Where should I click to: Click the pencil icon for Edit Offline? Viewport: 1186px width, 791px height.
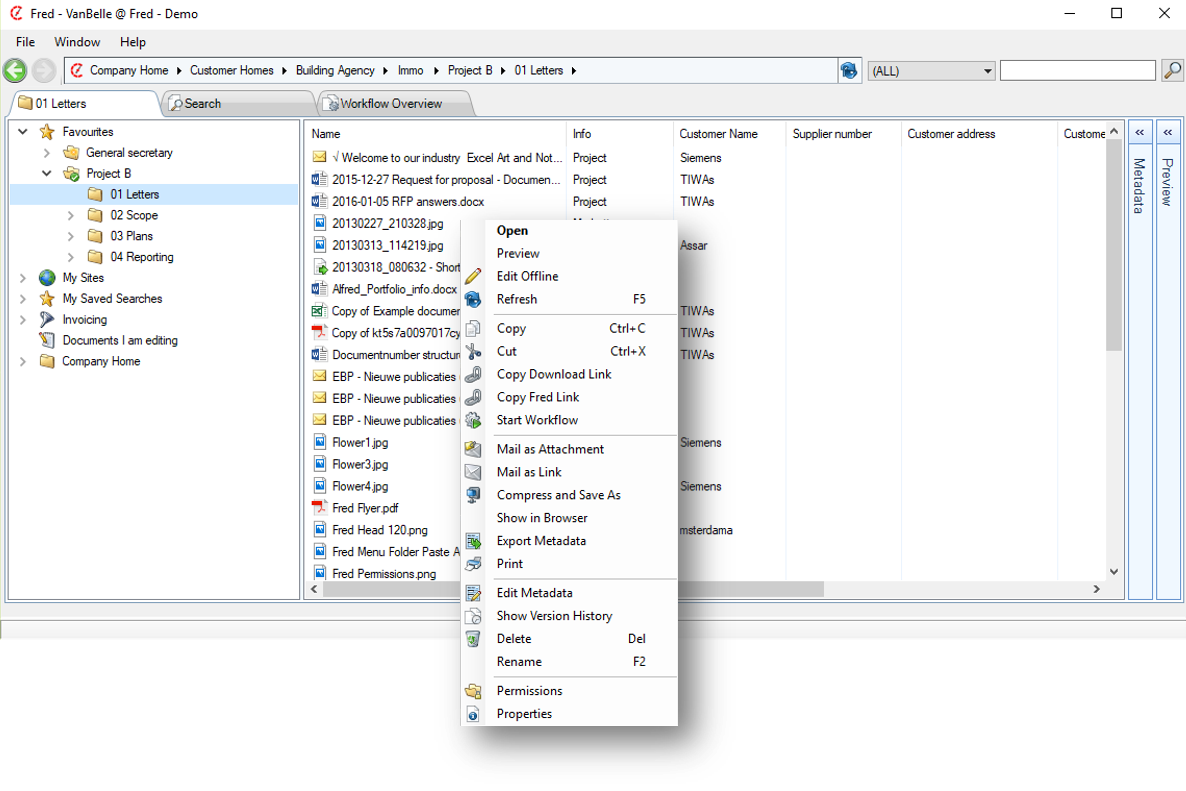(474, 276)
